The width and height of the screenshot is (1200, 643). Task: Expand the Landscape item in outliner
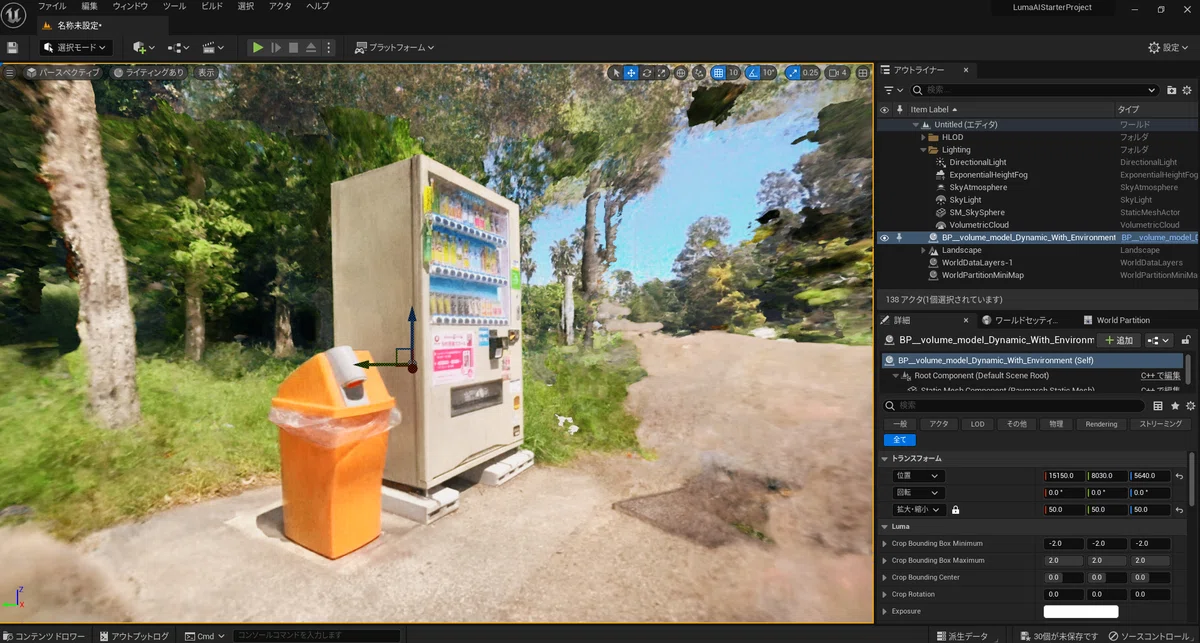[921, 250]
